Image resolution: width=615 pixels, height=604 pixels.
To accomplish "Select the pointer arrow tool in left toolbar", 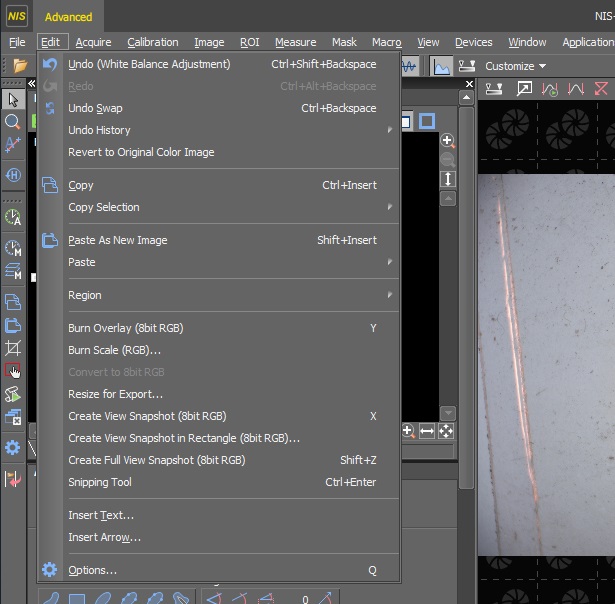I will point(13,99).
